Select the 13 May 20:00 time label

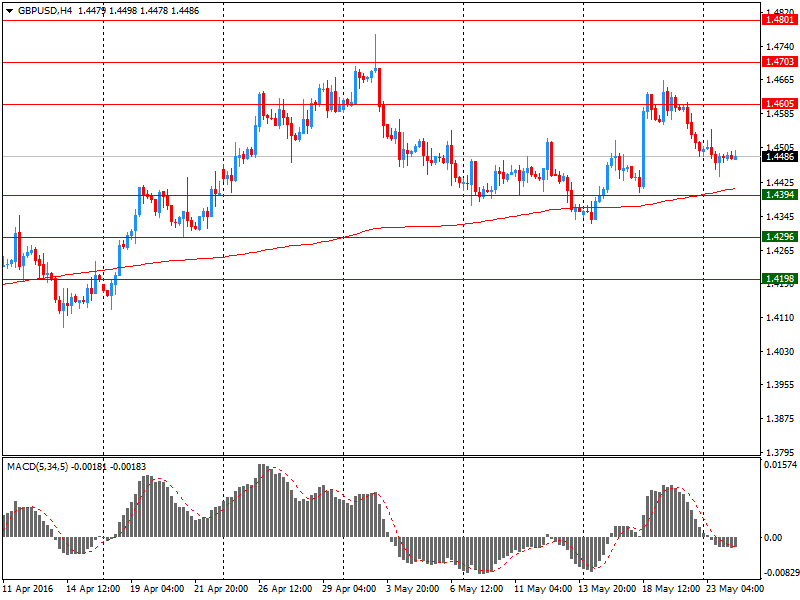tap(607, 589)
